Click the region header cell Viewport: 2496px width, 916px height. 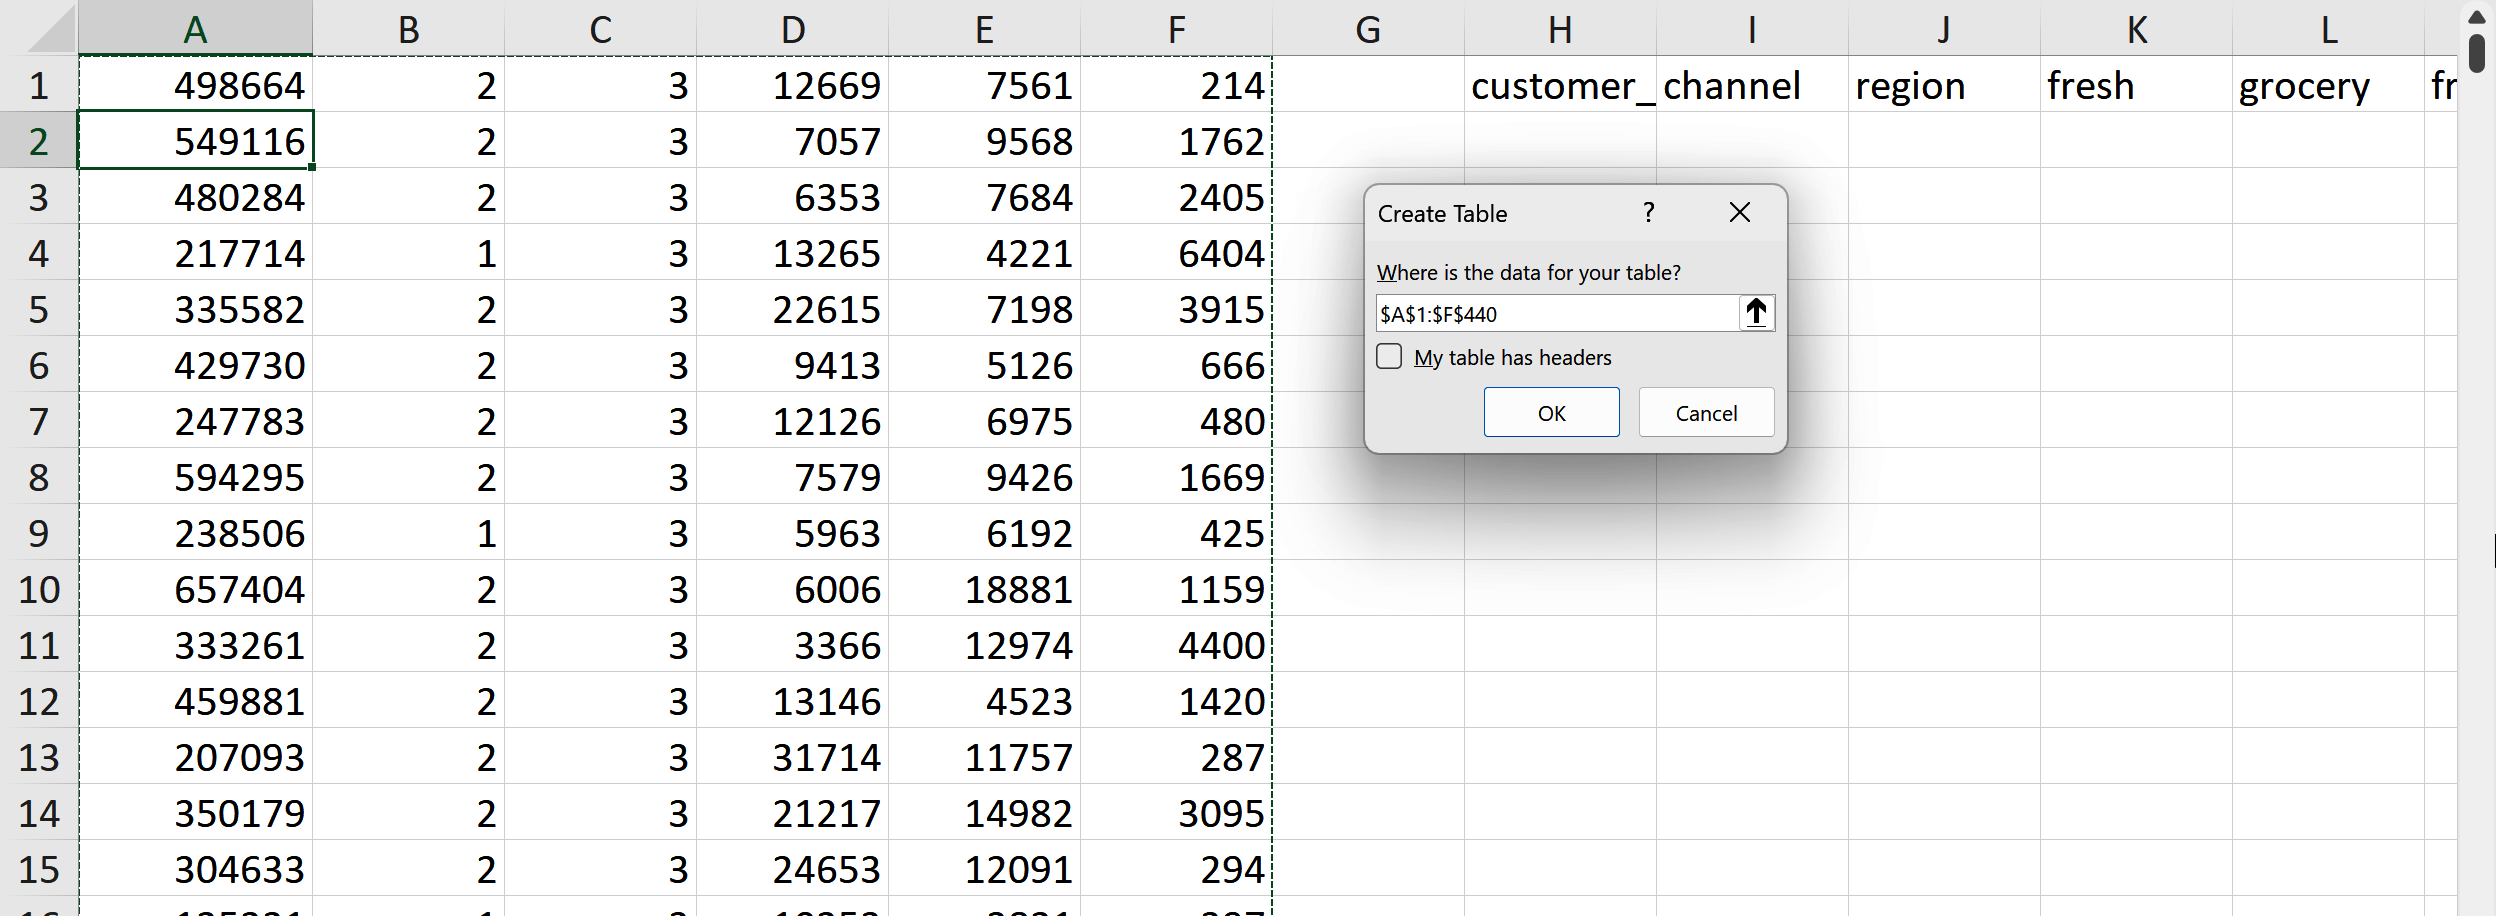pyautogui.click(x=1944, y=85)
